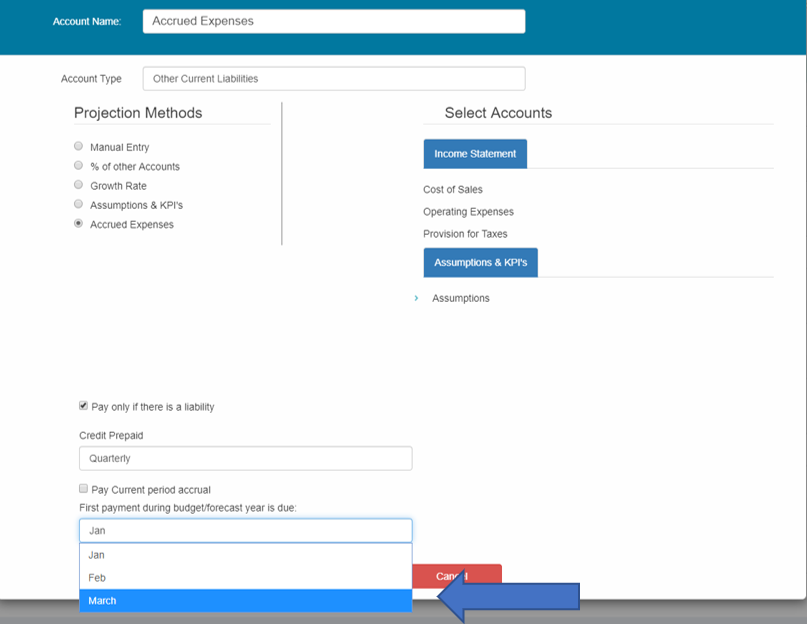The width and height of the screenshot is (807, 624).
Task: Switch to Assumptions & KPI's tab
Action: 480,263
